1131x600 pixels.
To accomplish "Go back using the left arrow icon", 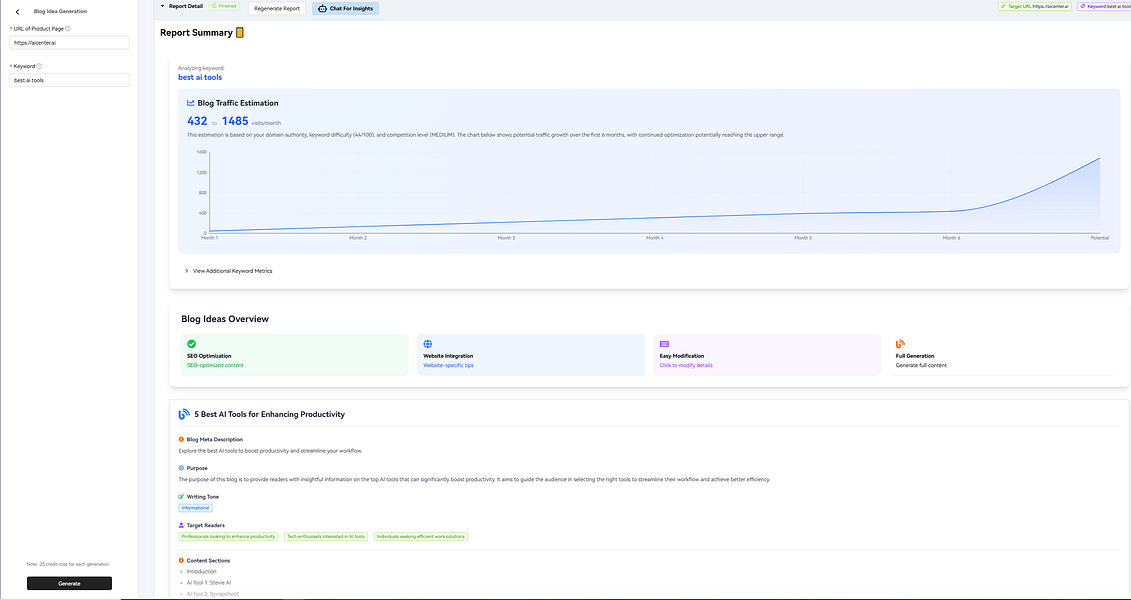I will [x=17, y=11].
